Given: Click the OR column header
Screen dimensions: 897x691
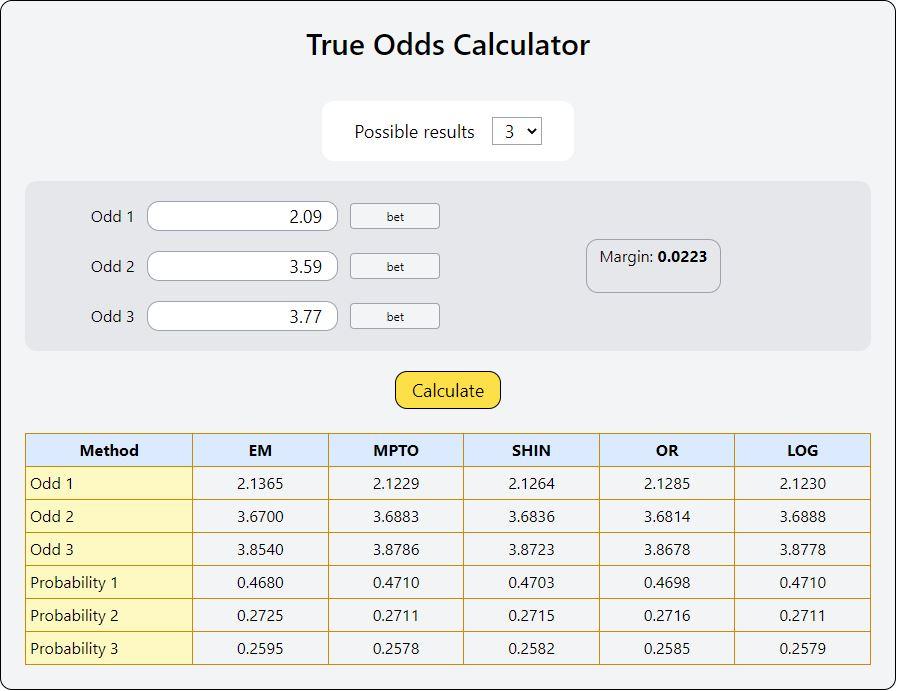Looking at the screenshot, I should pyautogui.click(x=667, y=450).
